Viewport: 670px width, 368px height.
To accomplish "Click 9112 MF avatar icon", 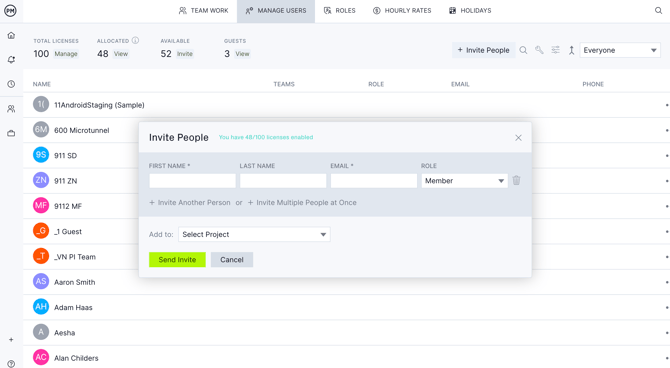I will [x=41, y=206].
